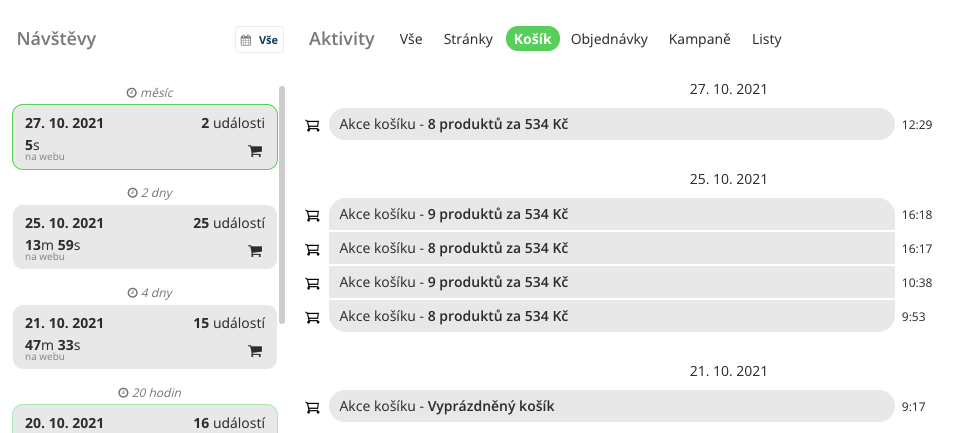
Task: Click shopping cart icon in 21. 10. 2021 visit
Action: (255, 351)
